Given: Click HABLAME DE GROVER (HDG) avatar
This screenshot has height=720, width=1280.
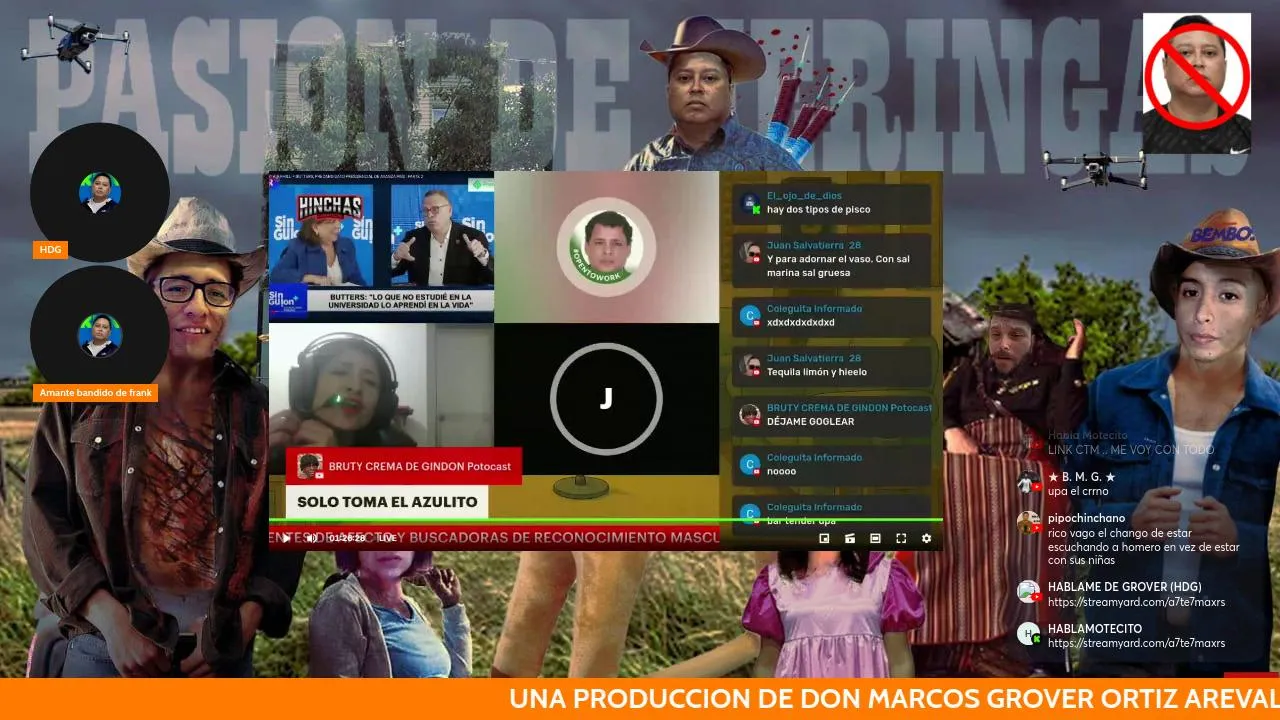Looking at the screenshot, I should pos(1028,592).
